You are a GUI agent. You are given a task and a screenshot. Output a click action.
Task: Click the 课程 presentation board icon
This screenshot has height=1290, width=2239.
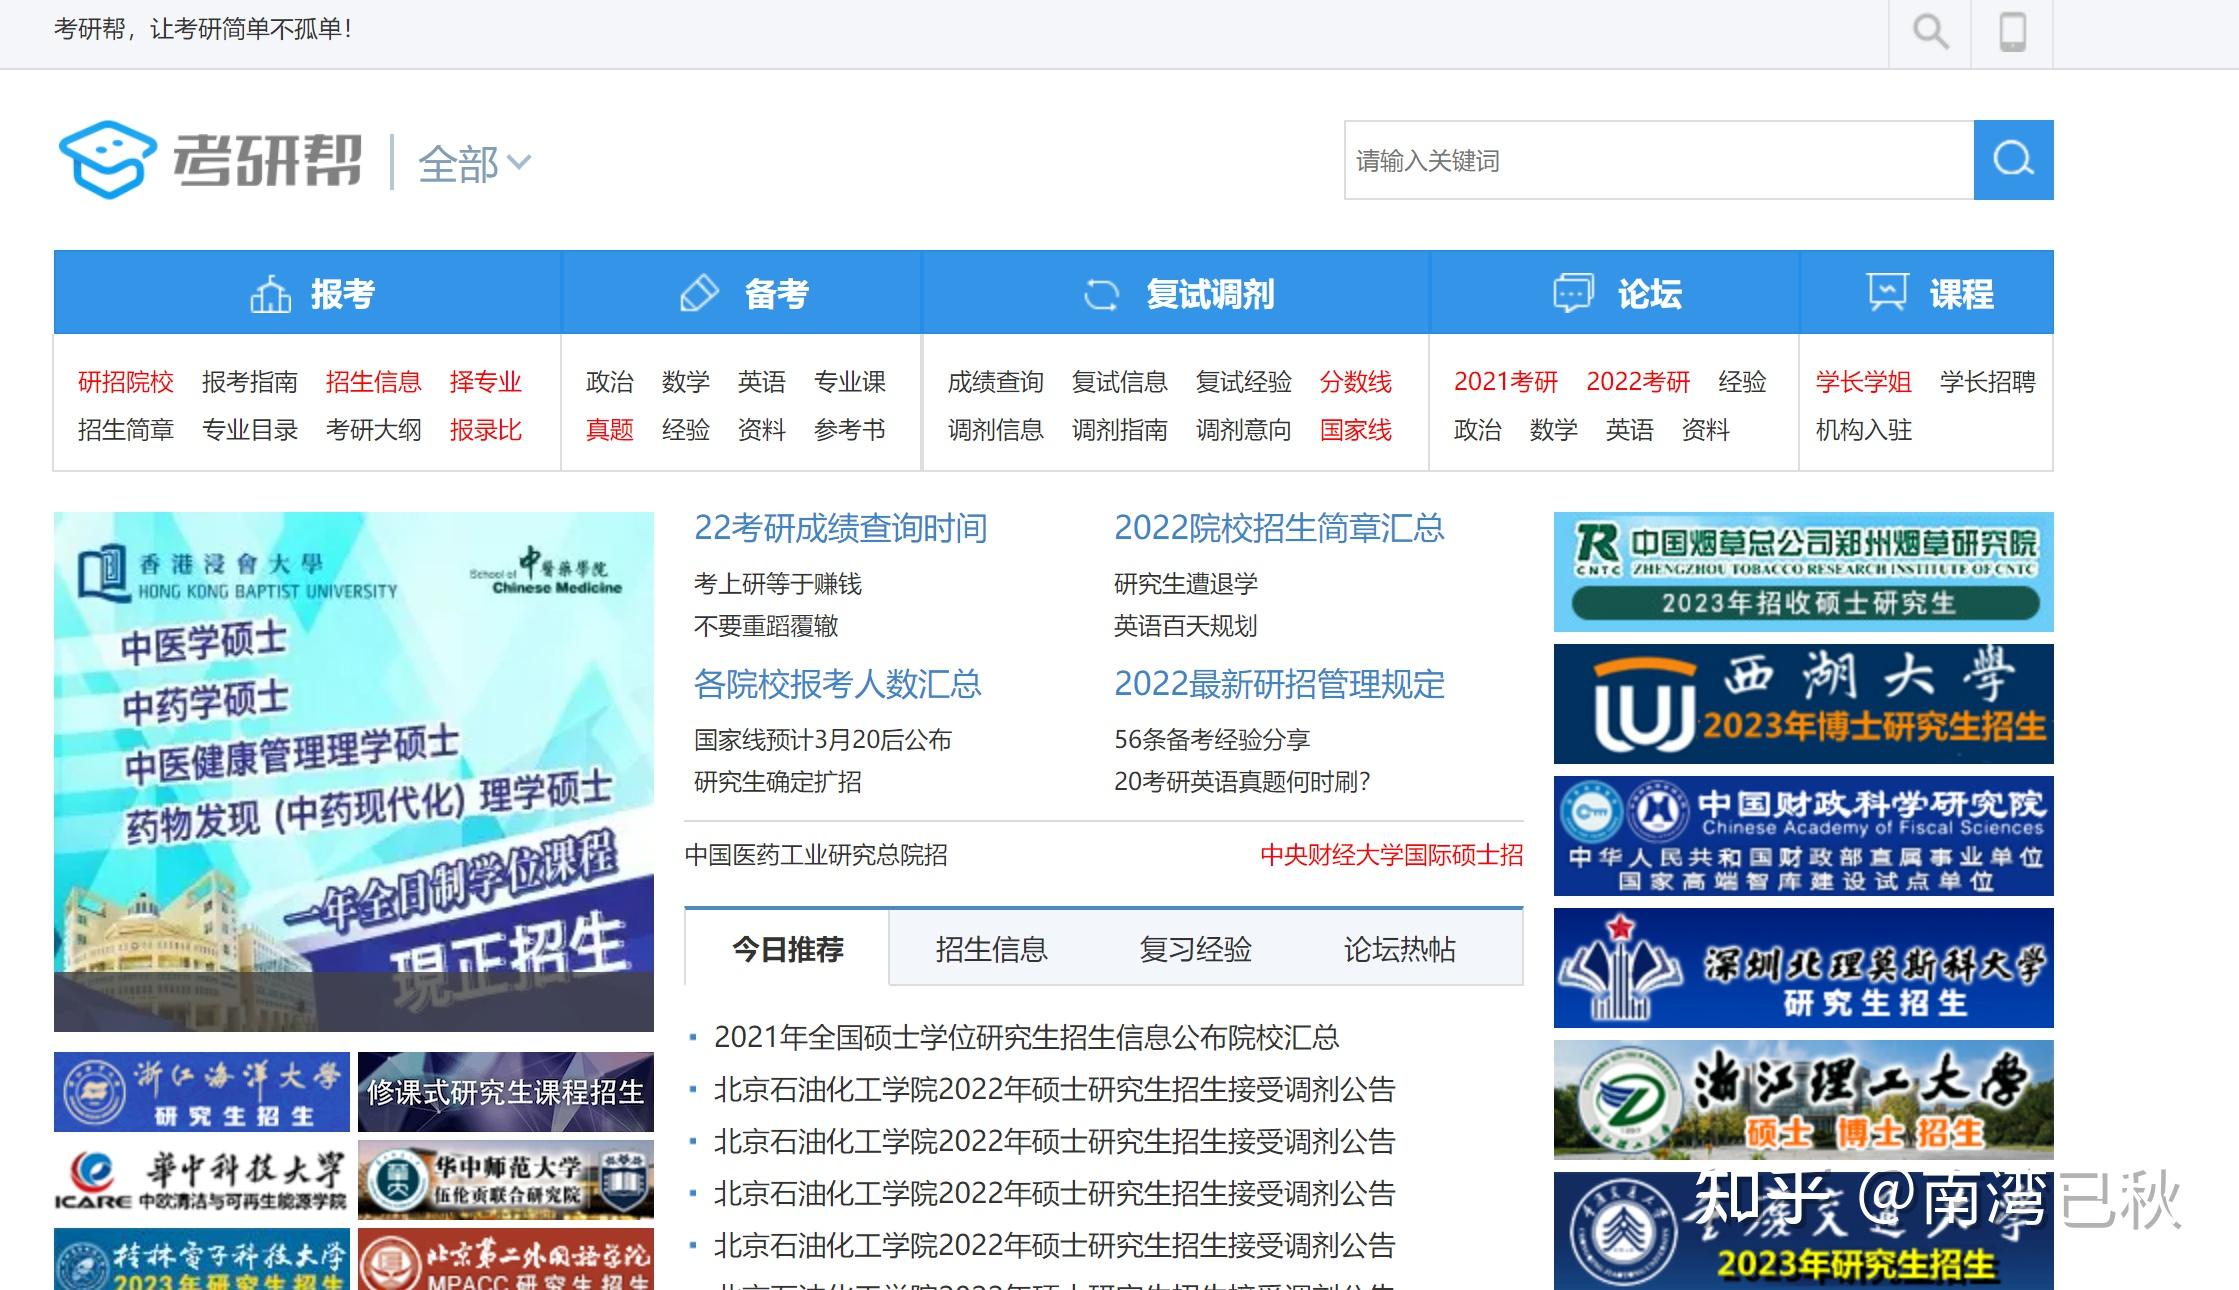(x=1887, y=292)
